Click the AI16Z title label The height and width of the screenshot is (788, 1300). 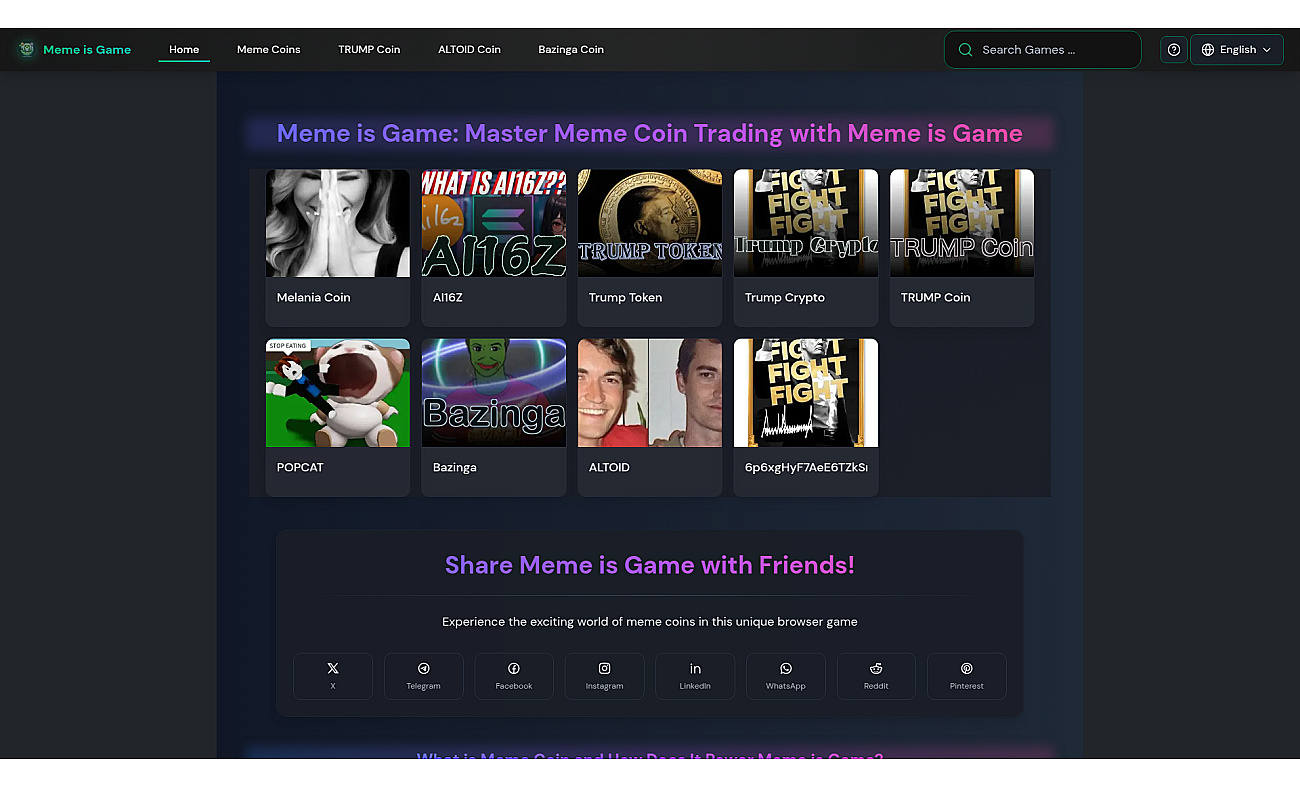pos(447,297)
